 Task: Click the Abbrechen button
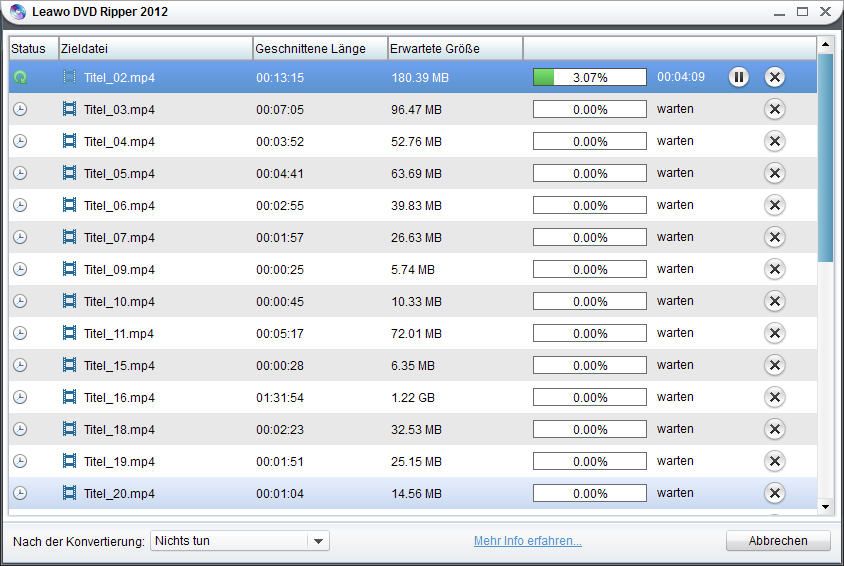click(778, 541)
